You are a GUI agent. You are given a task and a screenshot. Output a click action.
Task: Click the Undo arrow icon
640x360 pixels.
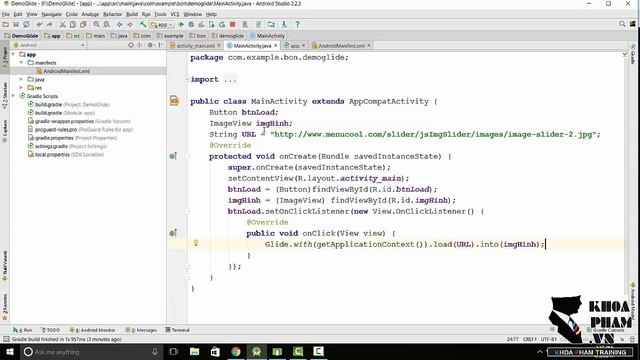(39, 25)
